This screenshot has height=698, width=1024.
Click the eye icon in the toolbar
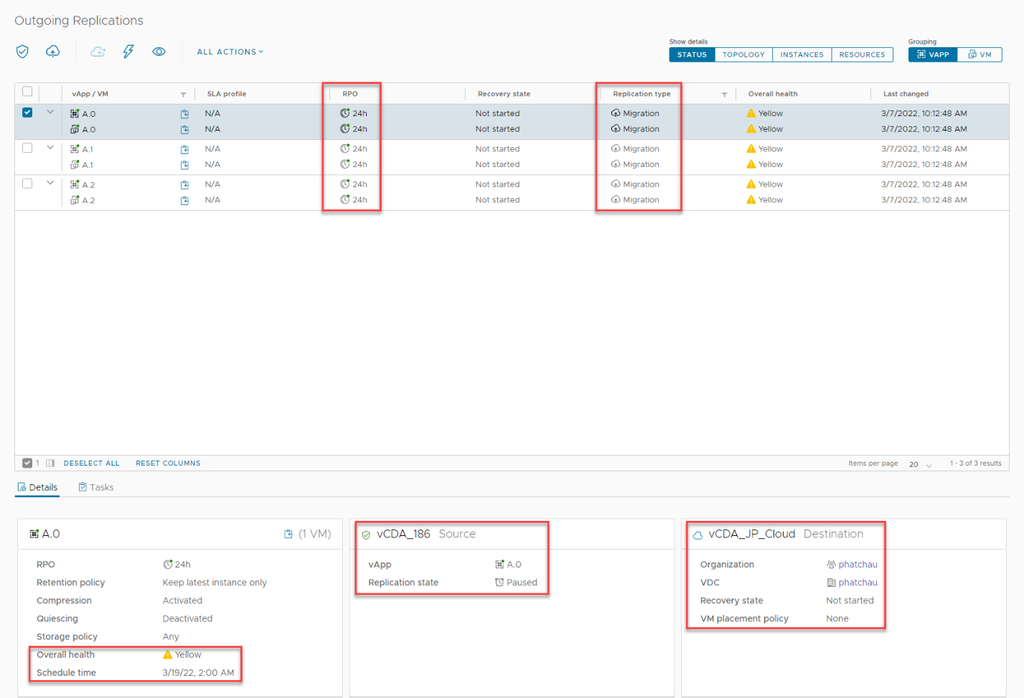(x=159, y=52)
